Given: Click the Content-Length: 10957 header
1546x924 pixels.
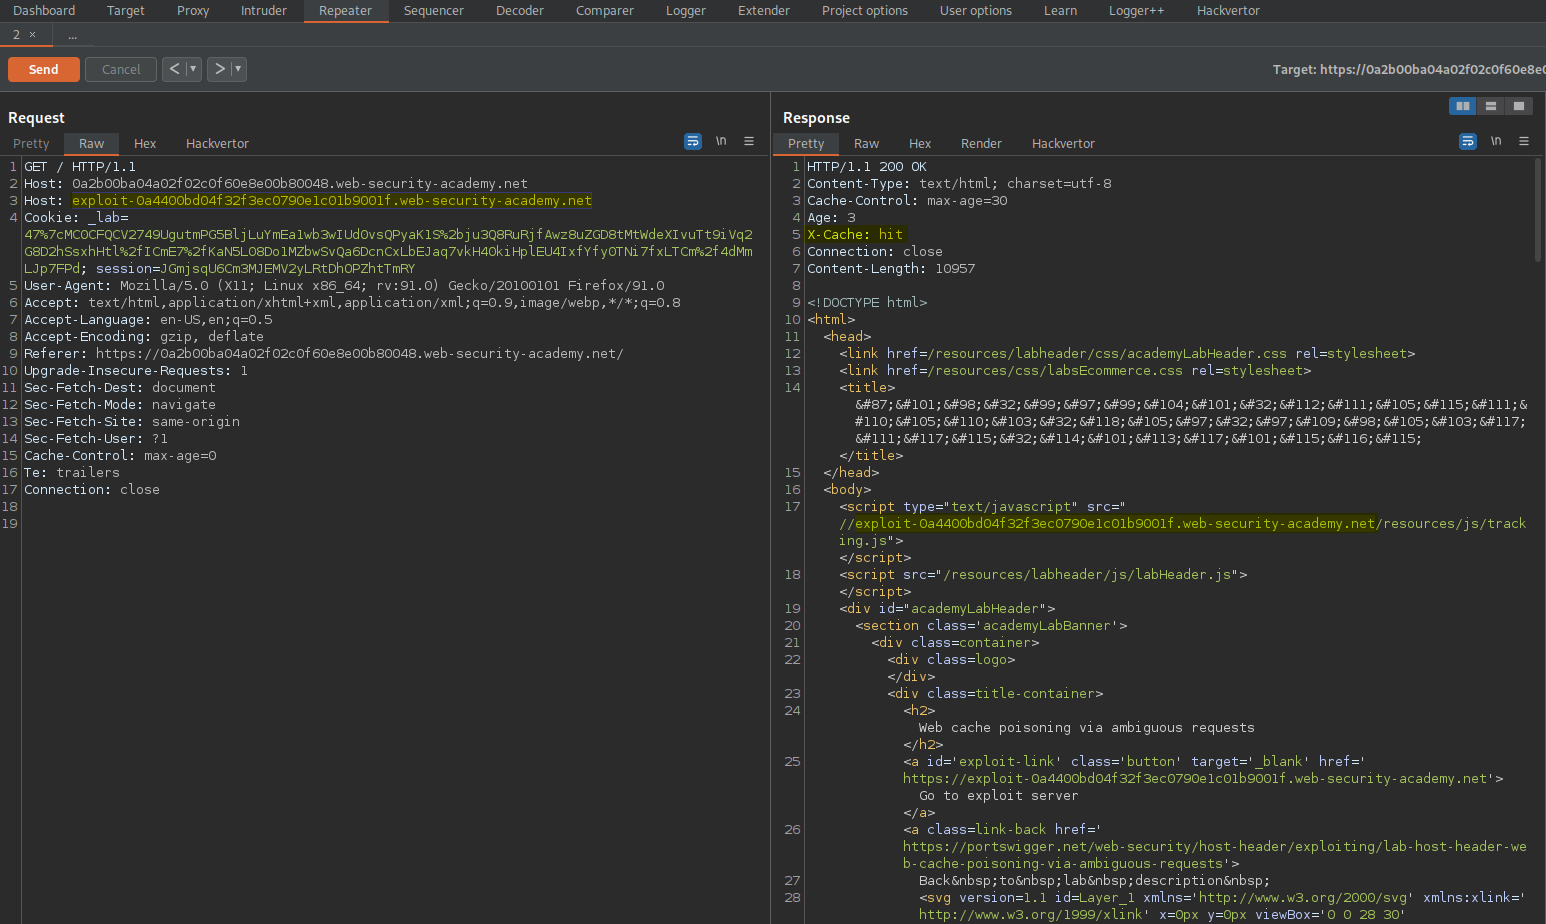Looking at the screenshot, I should click(x=891, y=268).
